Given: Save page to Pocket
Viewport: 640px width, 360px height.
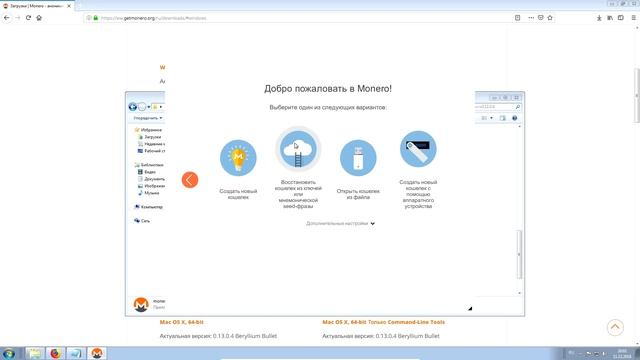Looking at the screenshot, I should (x=540, y=18).
